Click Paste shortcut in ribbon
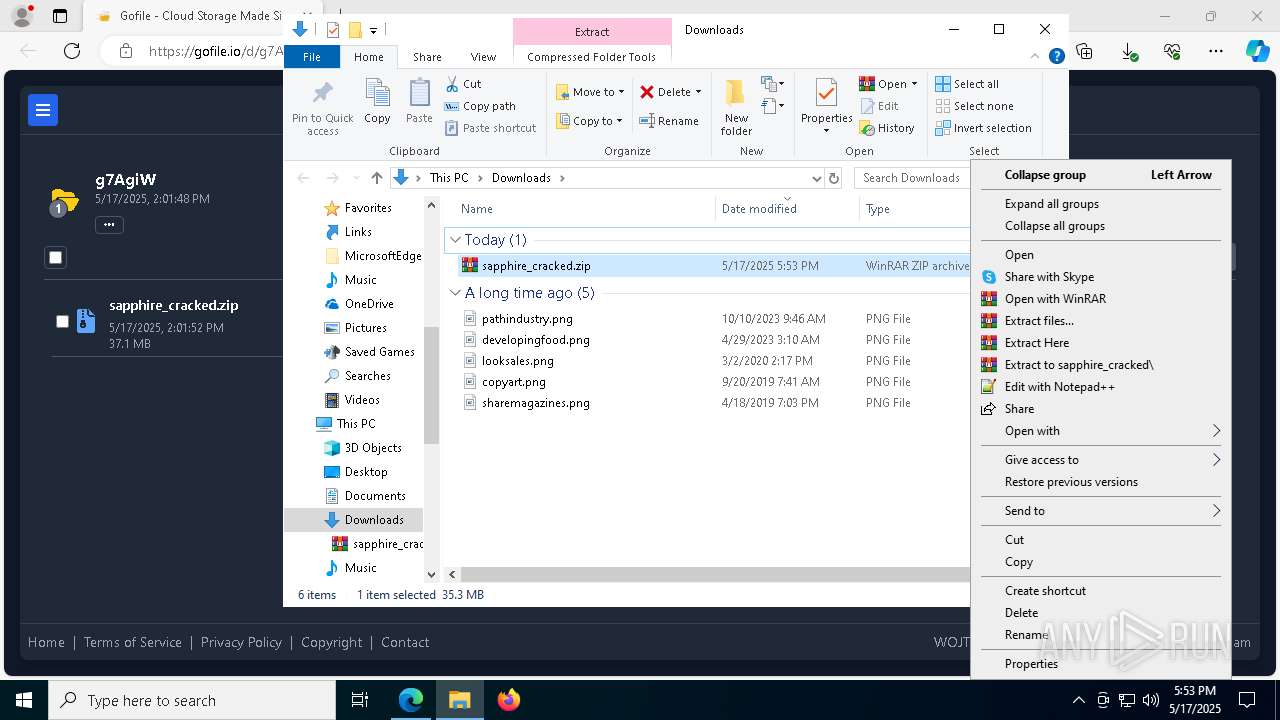The height and width of the screenshot is (720, 1280). (490, 128)
